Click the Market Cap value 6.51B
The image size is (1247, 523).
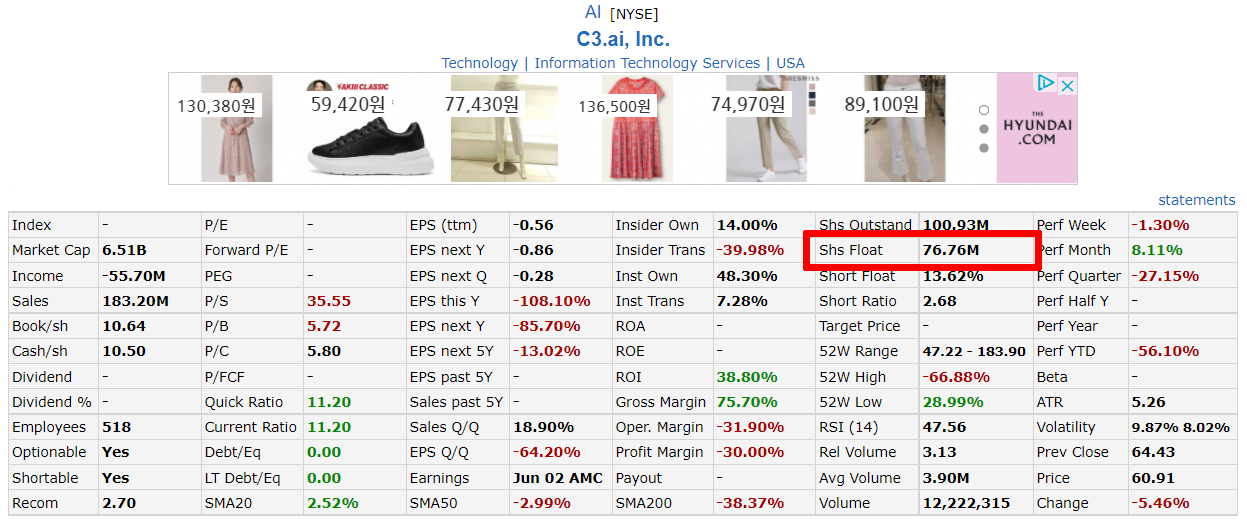[x=126, y=250]
